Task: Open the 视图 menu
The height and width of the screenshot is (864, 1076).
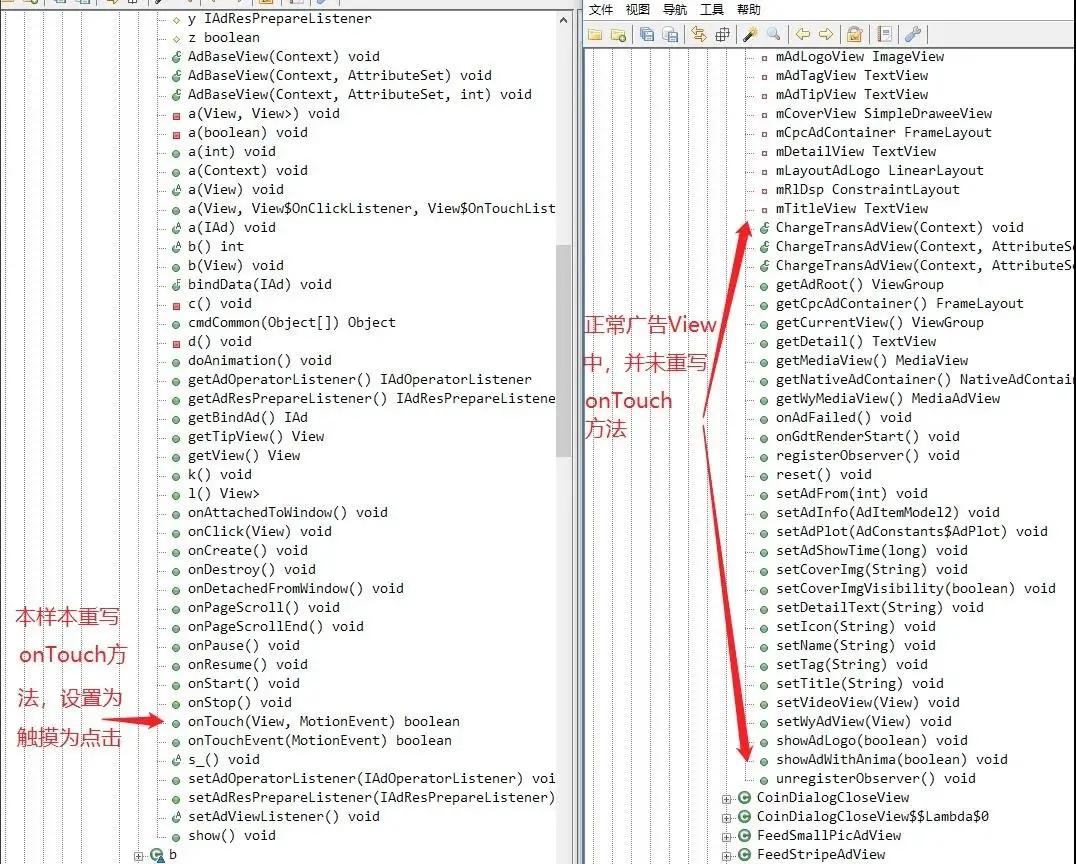Action: pyautogui.click(x=638, y=9)
